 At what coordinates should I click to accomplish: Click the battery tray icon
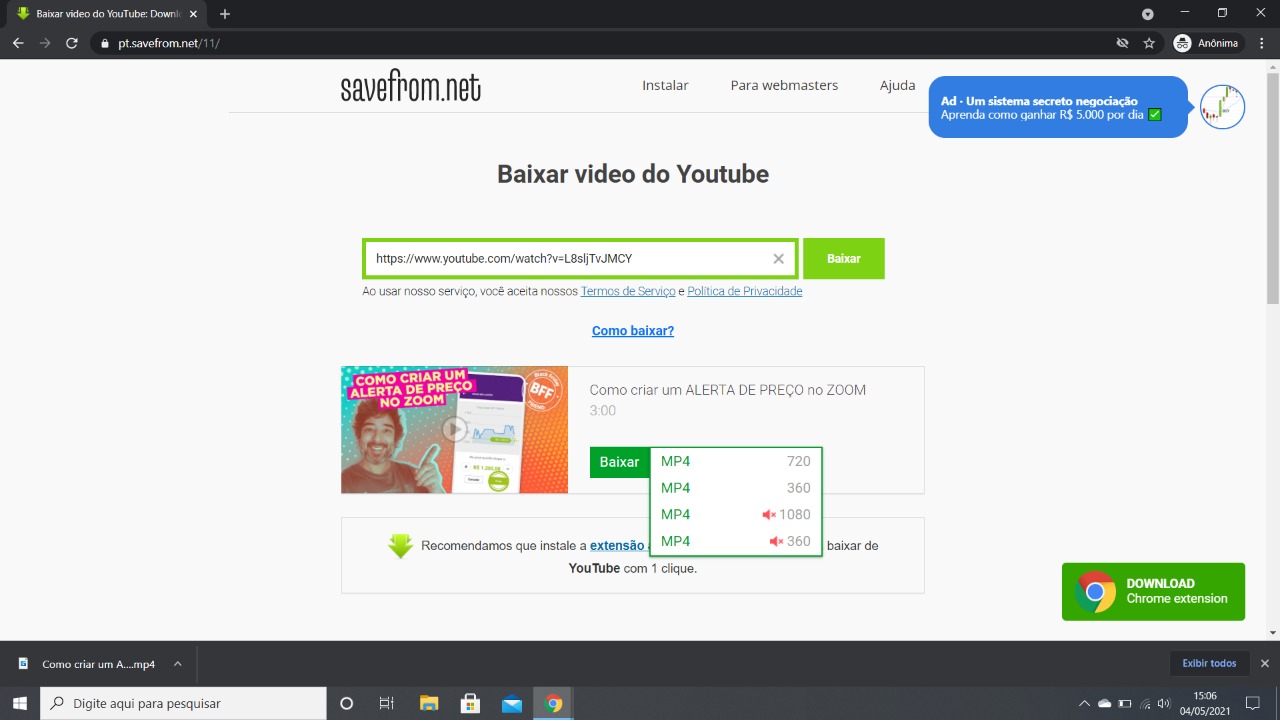click(x=1125, y=704)
